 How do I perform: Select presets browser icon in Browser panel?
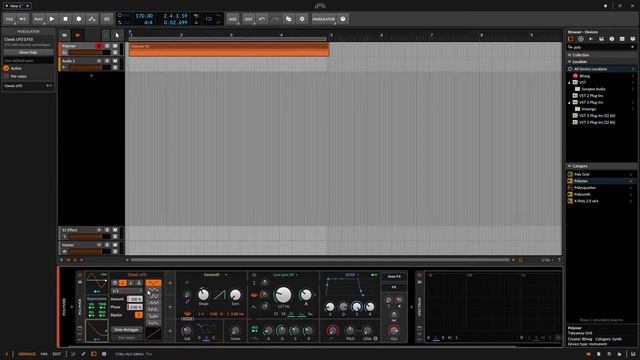(580, 39)
